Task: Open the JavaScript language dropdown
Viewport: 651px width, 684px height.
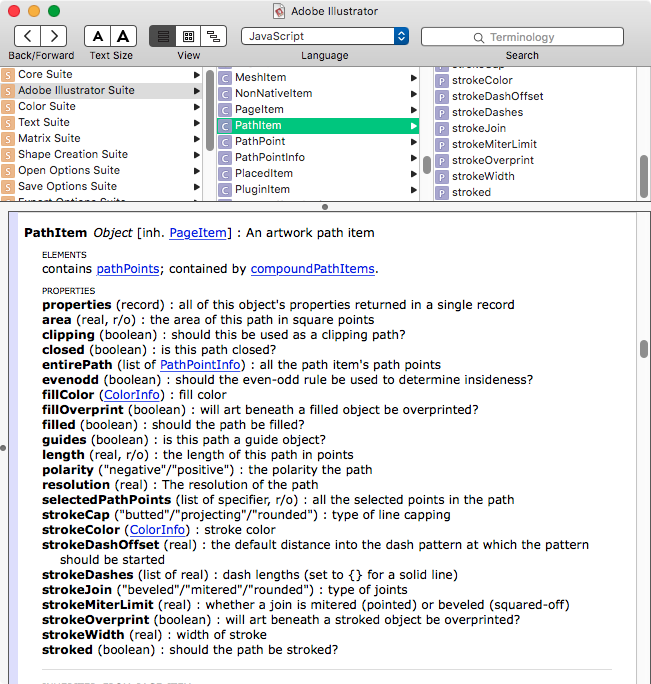Action: click(325, 36)
